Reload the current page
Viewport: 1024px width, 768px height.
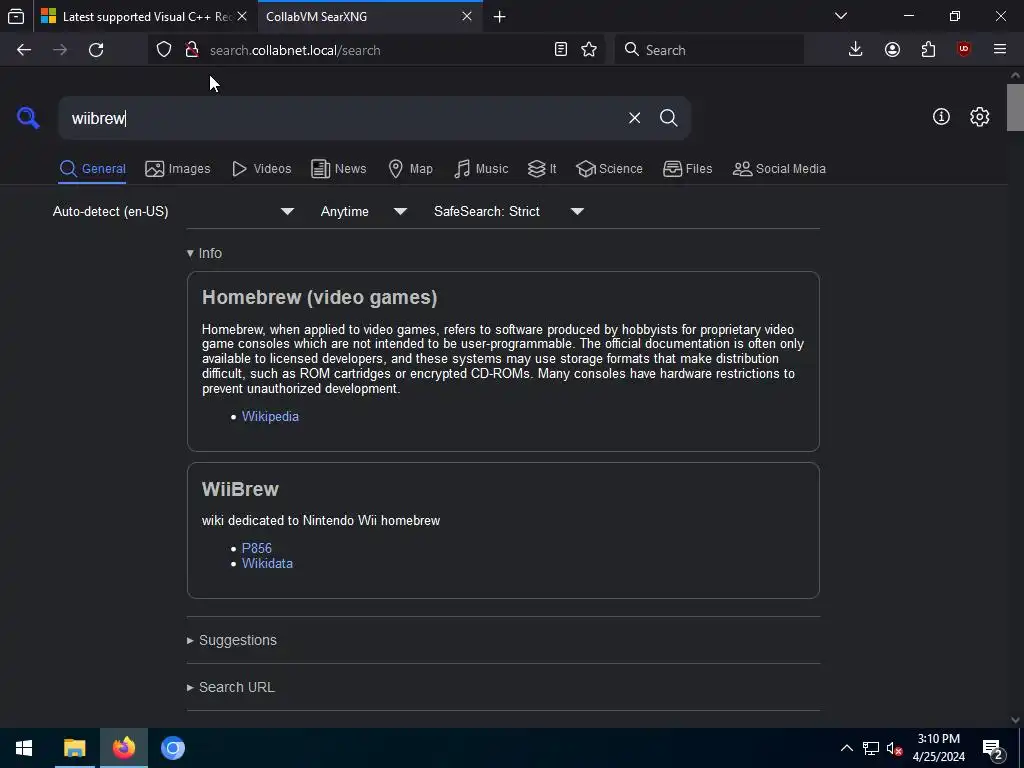pyautogui.click(x=96, y=50)
